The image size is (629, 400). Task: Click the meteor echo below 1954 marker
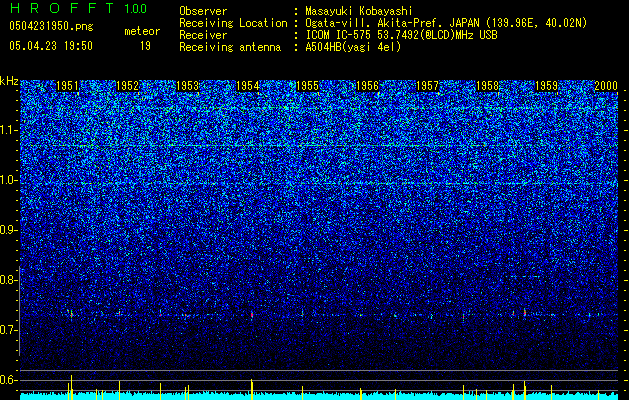252,315
